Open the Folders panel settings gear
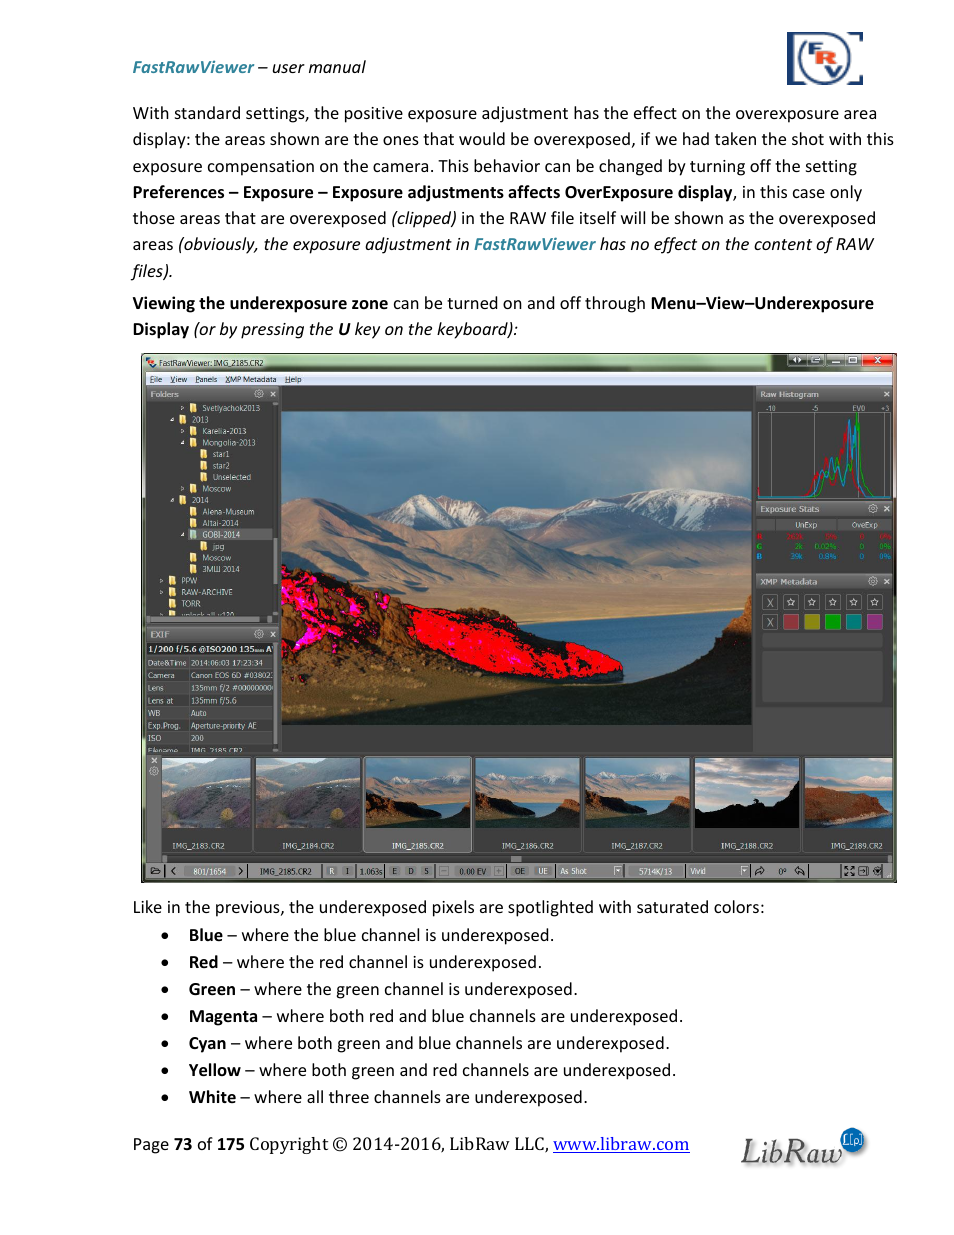Image resolution: width=954 pixels, height=1235 pixels. pyautogui.click(x=259, y=394)
